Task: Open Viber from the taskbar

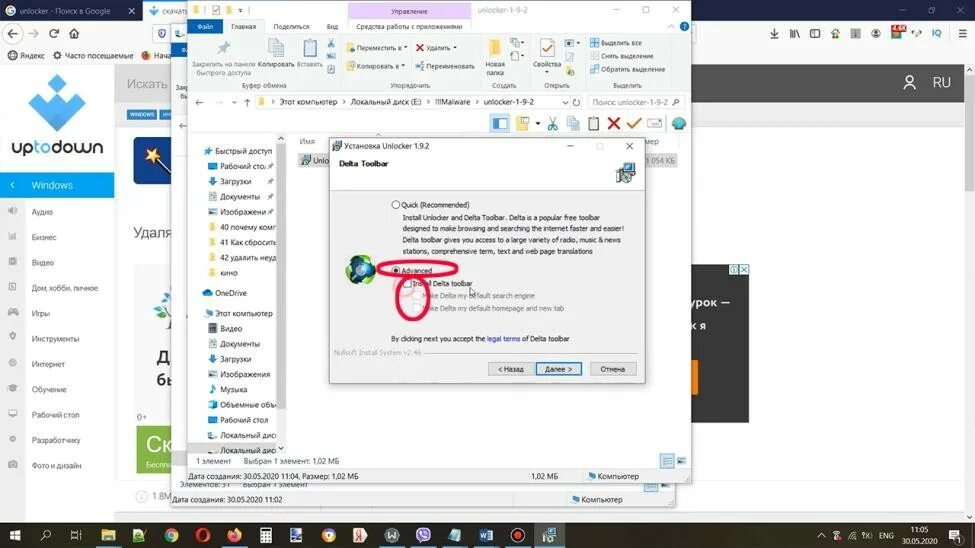Action: click(x=423, y=536)
